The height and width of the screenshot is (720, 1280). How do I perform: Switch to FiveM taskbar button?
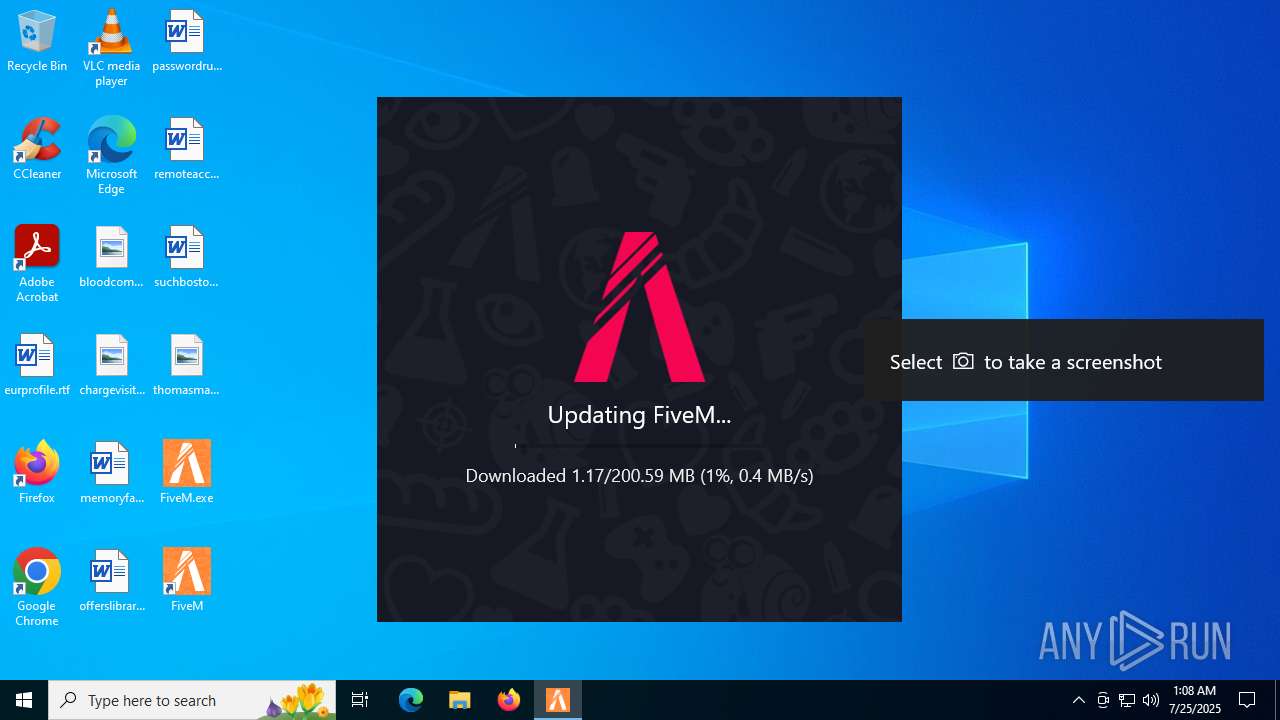click(558, 700)
